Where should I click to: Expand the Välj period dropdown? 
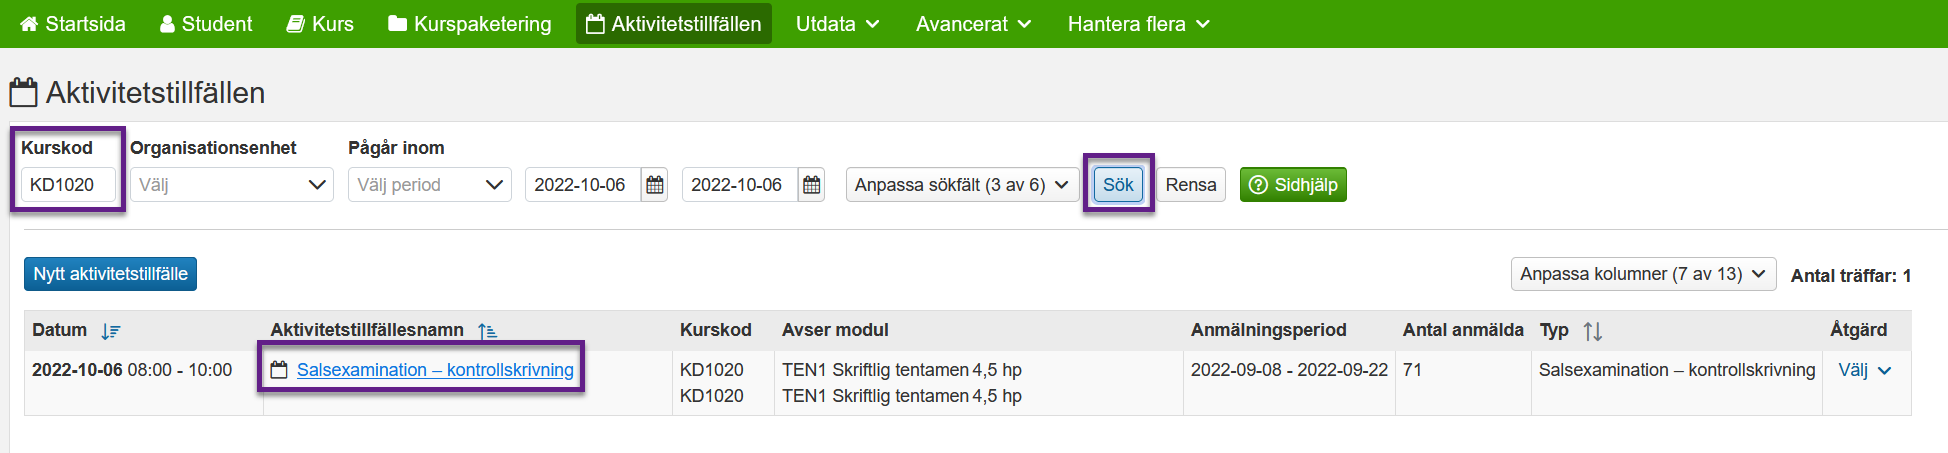[430, 185]
